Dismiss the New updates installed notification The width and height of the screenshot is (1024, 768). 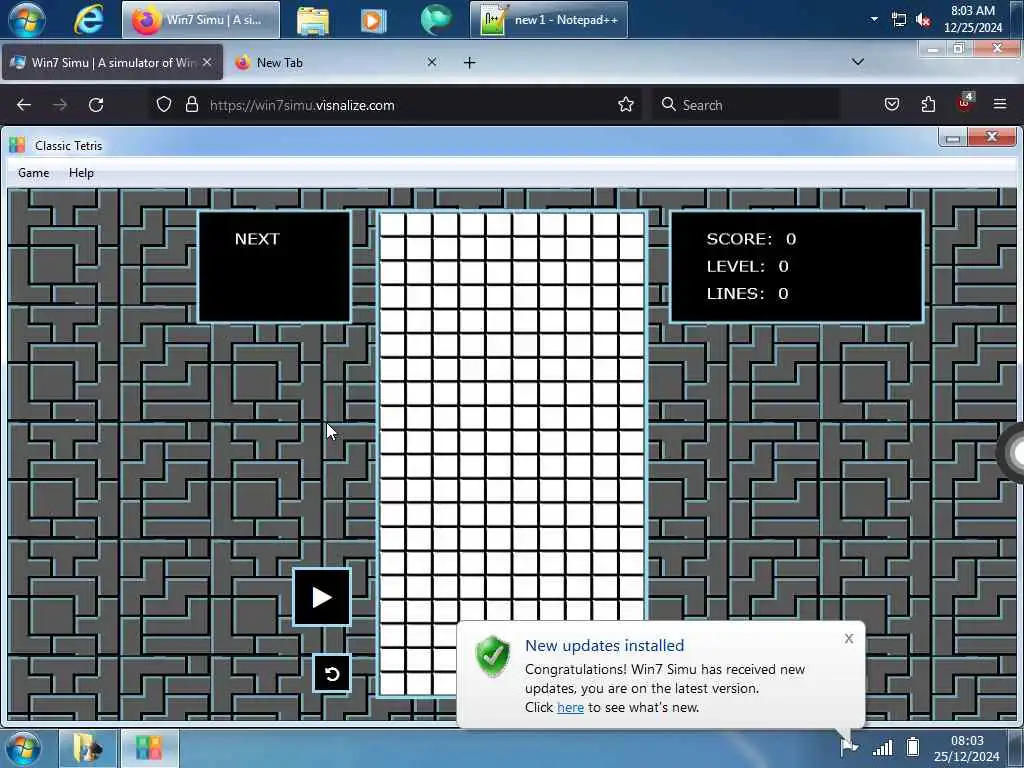point(848,639)
